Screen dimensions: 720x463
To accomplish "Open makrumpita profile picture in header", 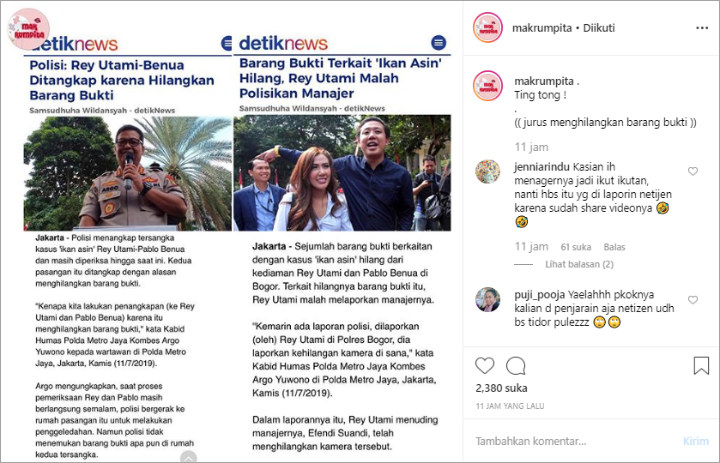I will click(488, 28).
